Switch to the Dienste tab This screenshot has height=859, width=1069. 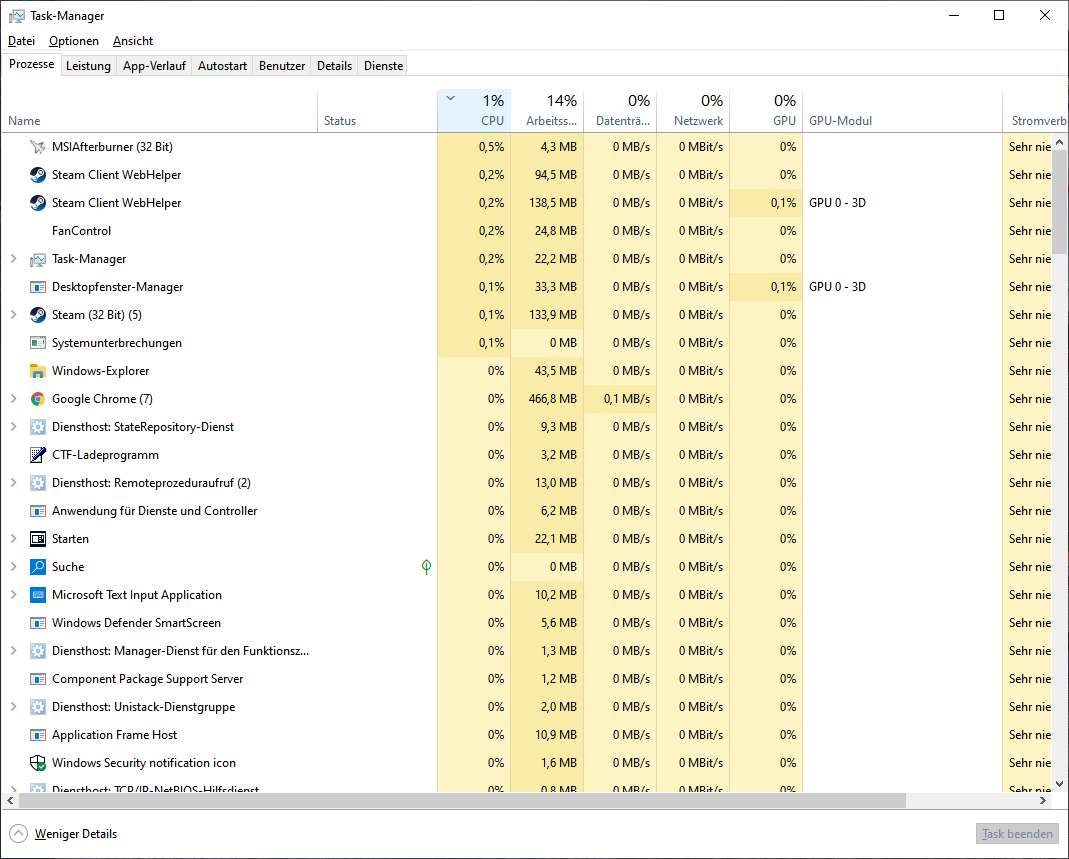click(383, 65)
